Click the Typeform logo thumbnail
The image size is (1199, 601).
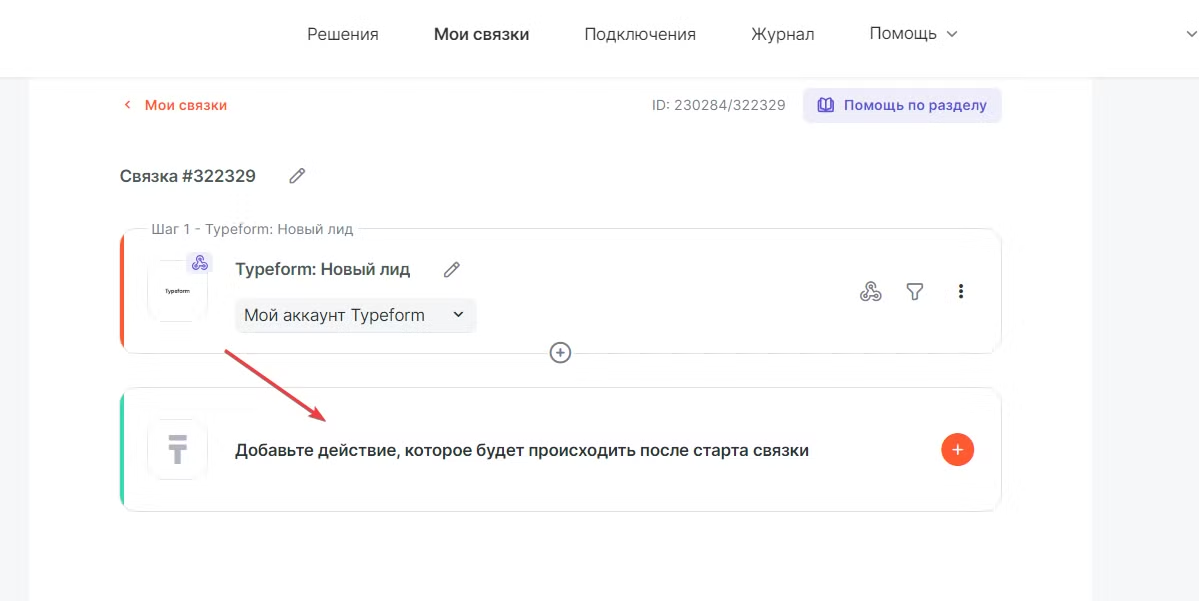pos(177,291)
